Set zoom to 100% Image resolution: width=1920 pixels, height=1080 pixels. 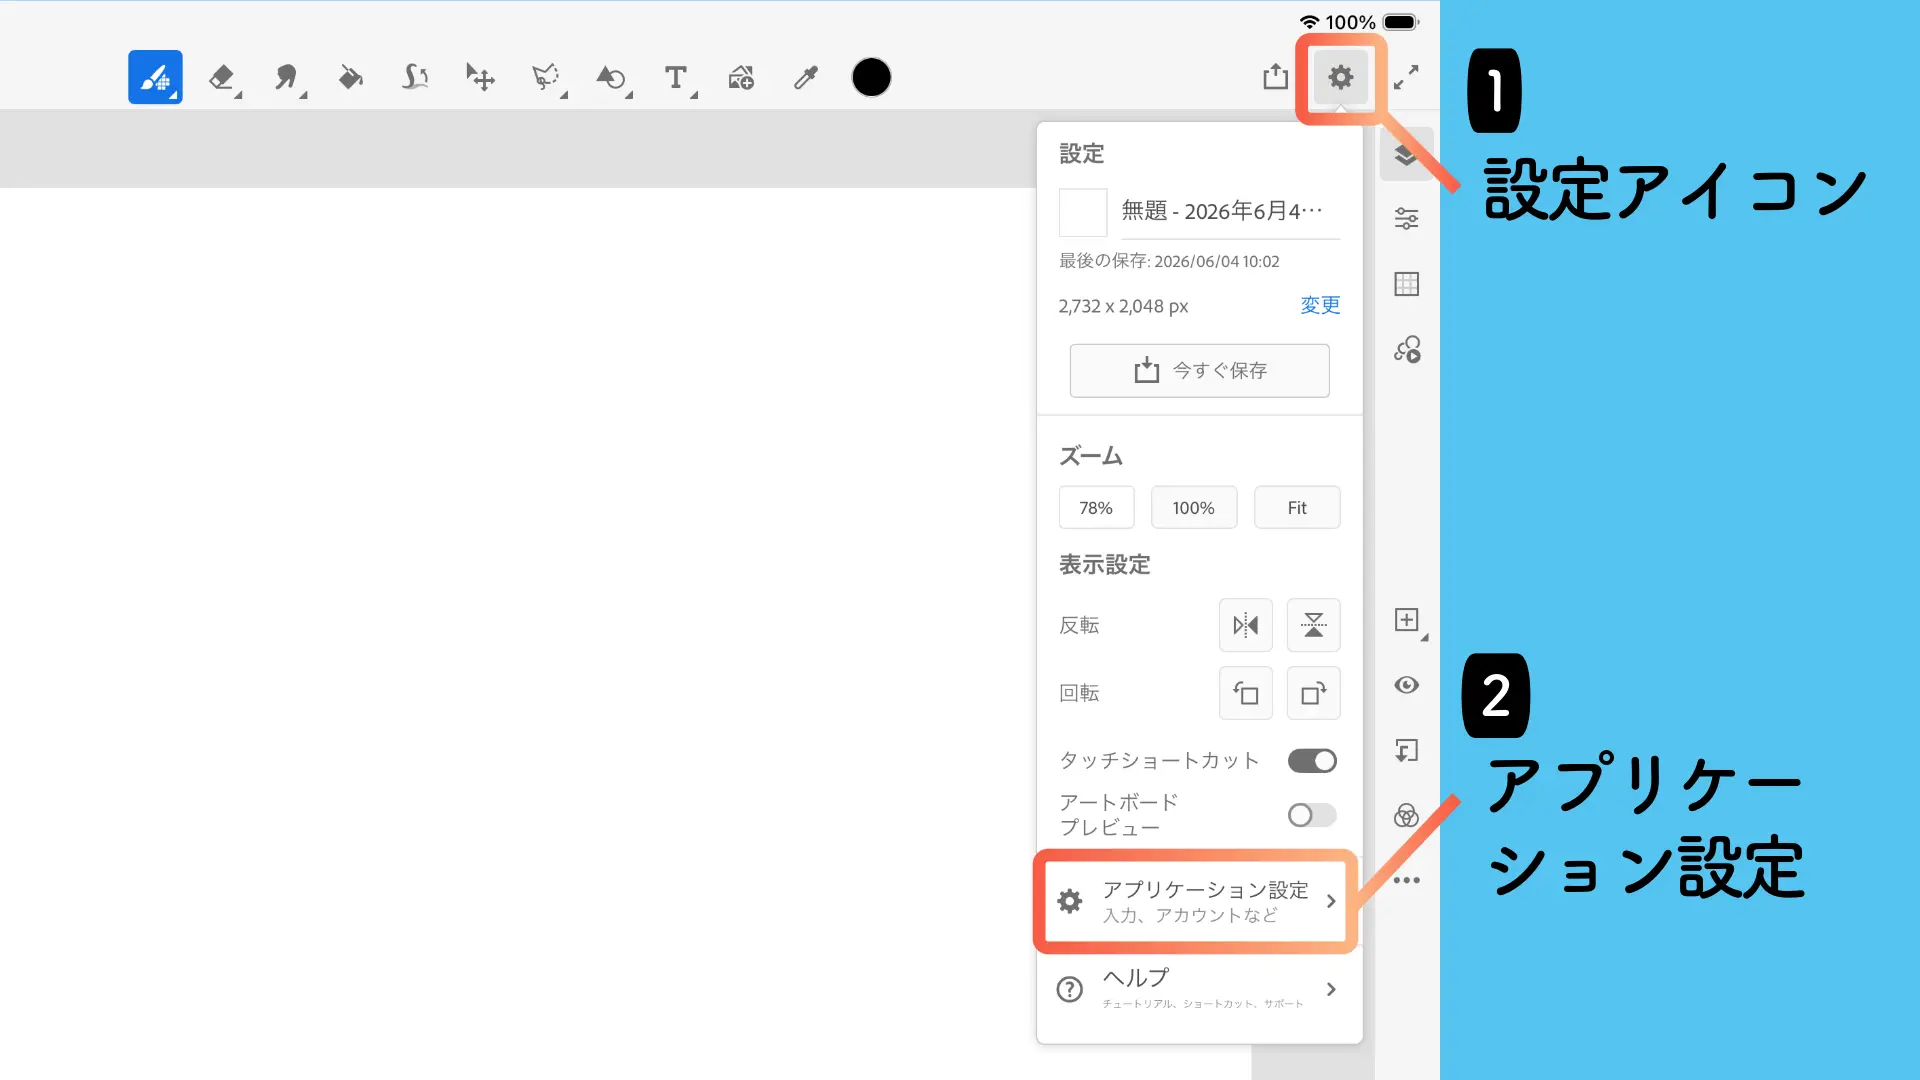point(1194,508)
